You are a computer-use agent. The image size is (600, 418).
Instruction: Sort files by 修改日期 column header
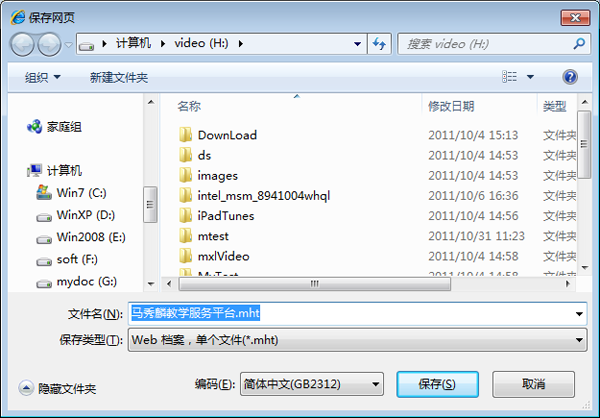451,106
